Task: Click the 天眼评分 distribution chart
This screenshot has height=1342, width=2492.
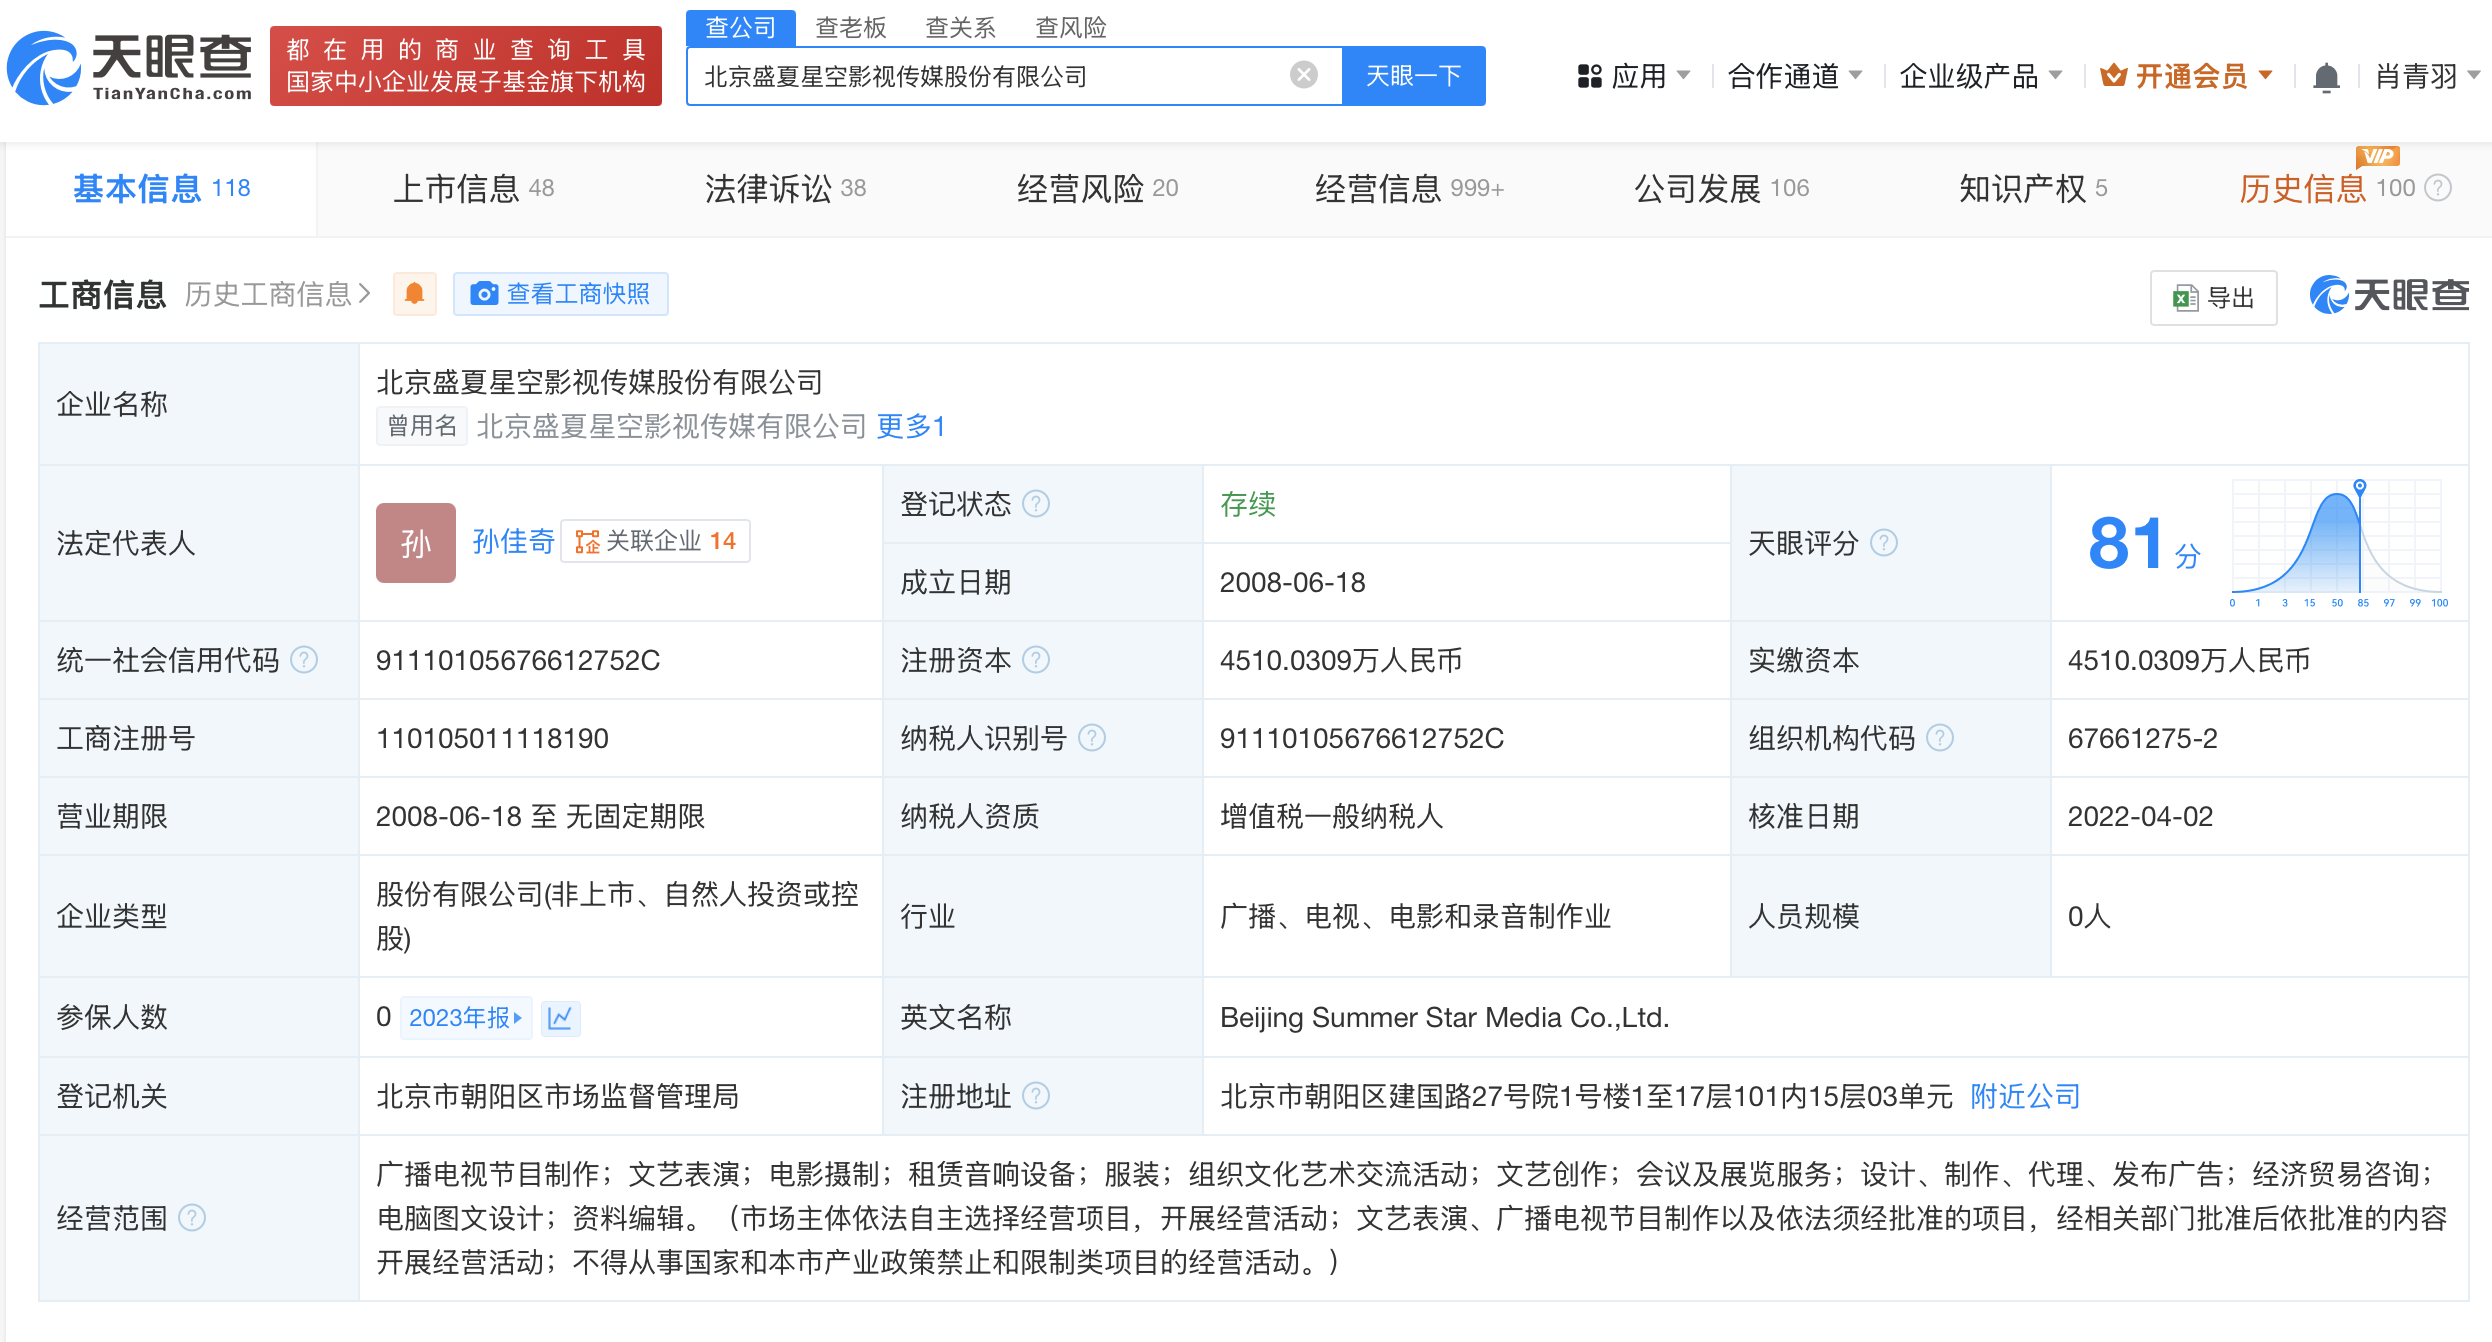Action: [2338, 543]
